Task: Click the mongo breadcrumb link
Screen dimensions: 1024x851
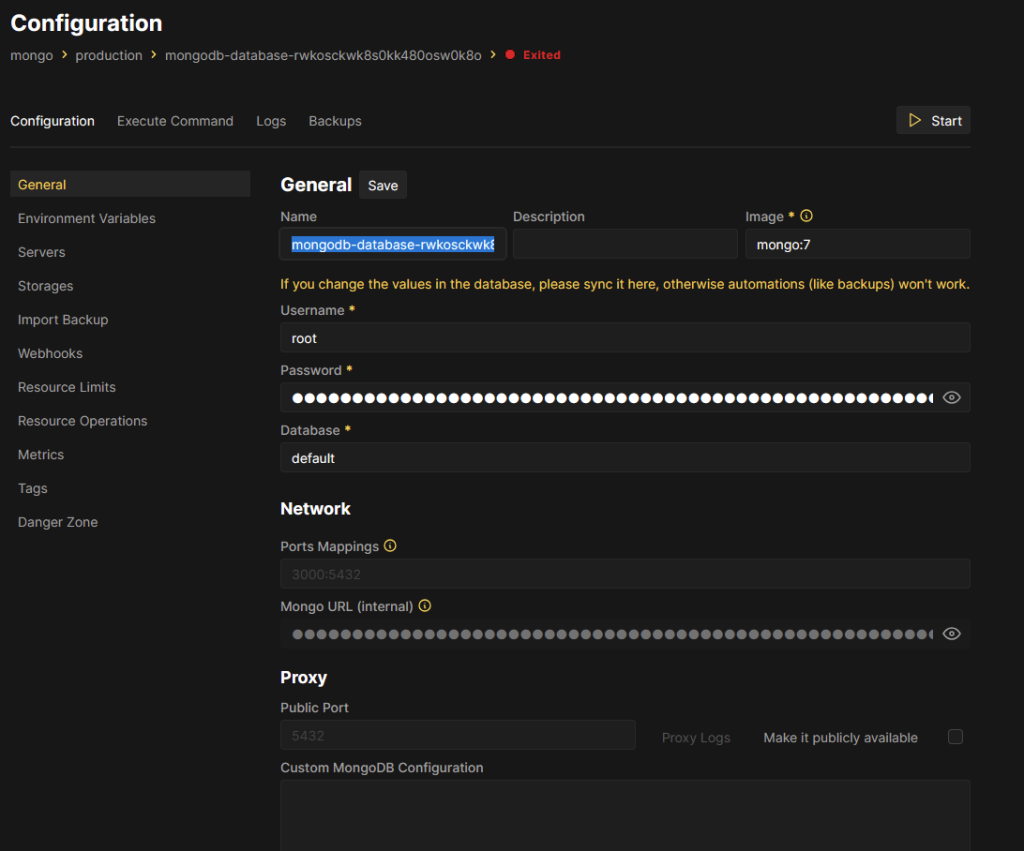Action: pyautogui.click(x=31, y=56)
